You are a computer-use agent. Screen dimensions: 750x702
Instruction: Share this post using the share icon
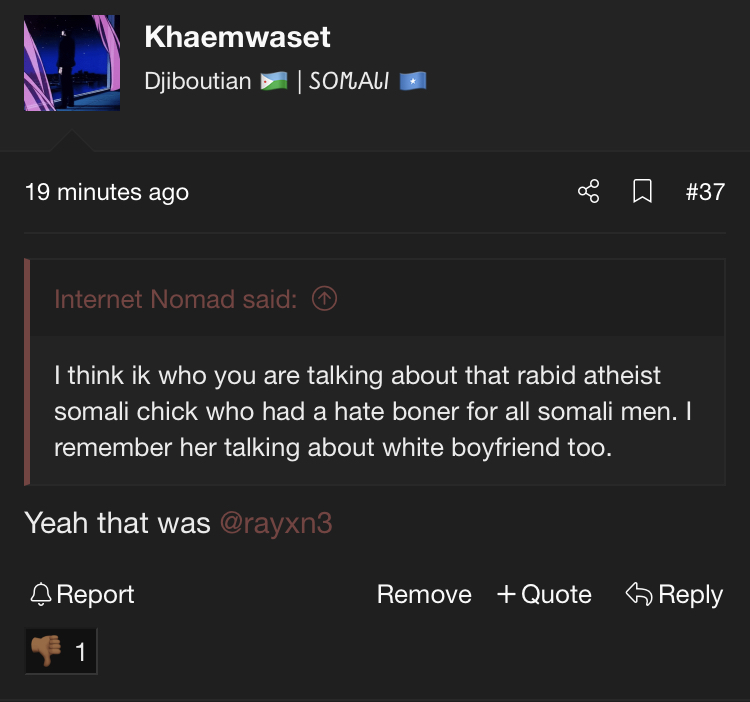tap(589, 191)
